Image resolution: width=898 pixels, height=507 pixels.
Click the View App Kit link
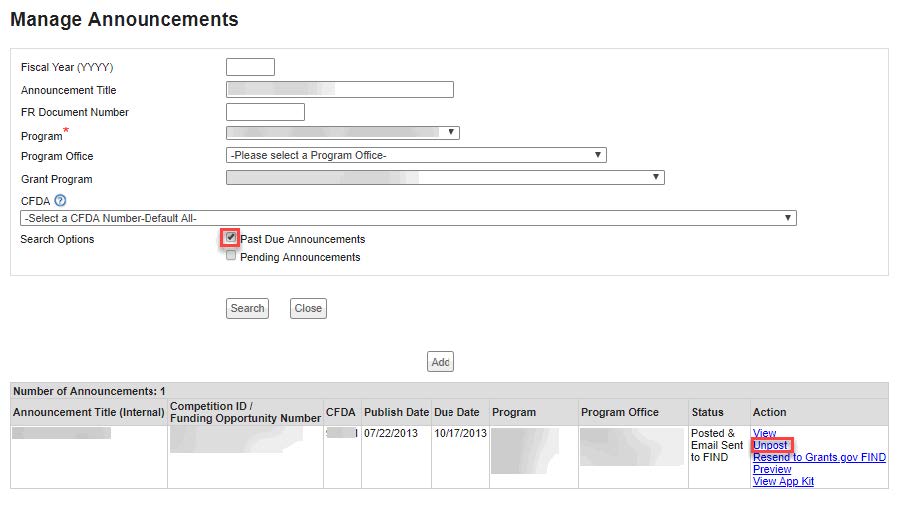[x=783, y=482]
